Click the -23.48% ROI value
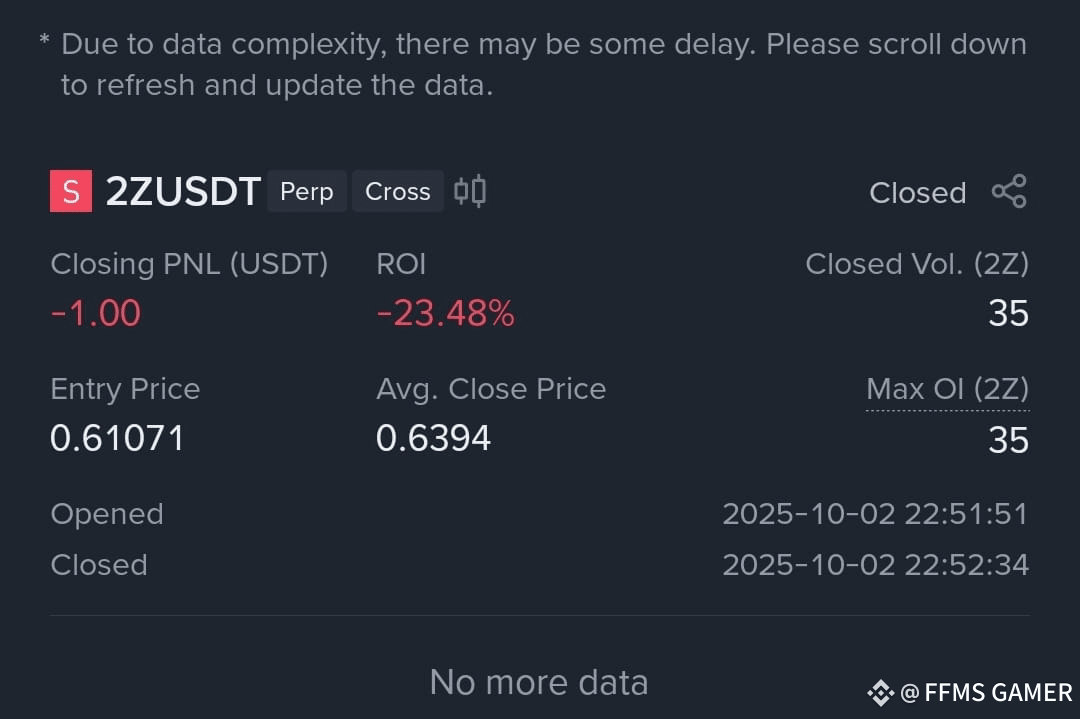This screenshot has width=1080, height=719. pyautogui.click(x=445, y=313)
